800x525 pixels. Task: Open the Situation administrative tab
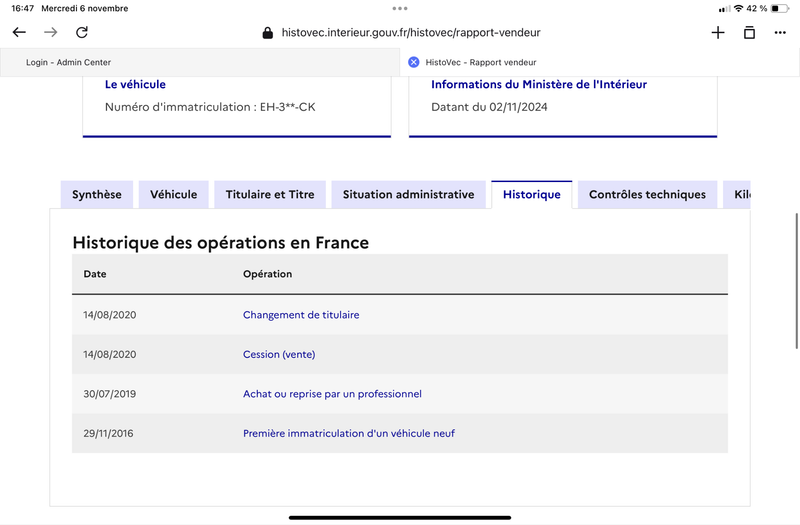(x=409, y=194)
